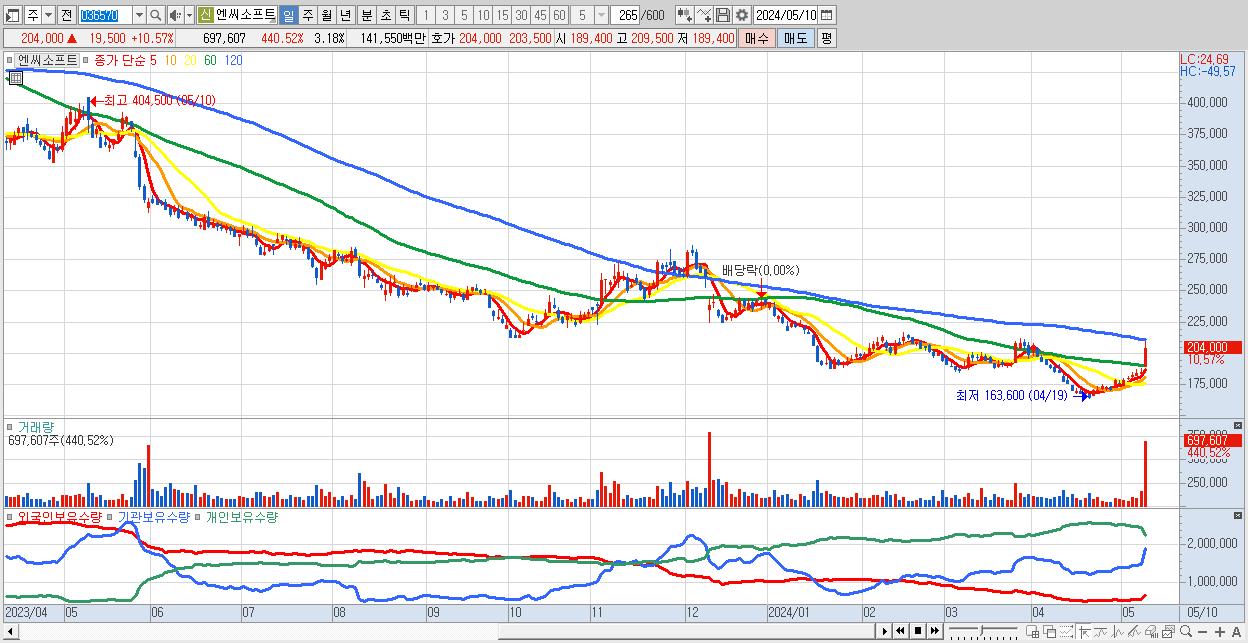Screen dimensions: 1248x643
Task: Click the fast-forward replay button
Action: pos(934,631)
